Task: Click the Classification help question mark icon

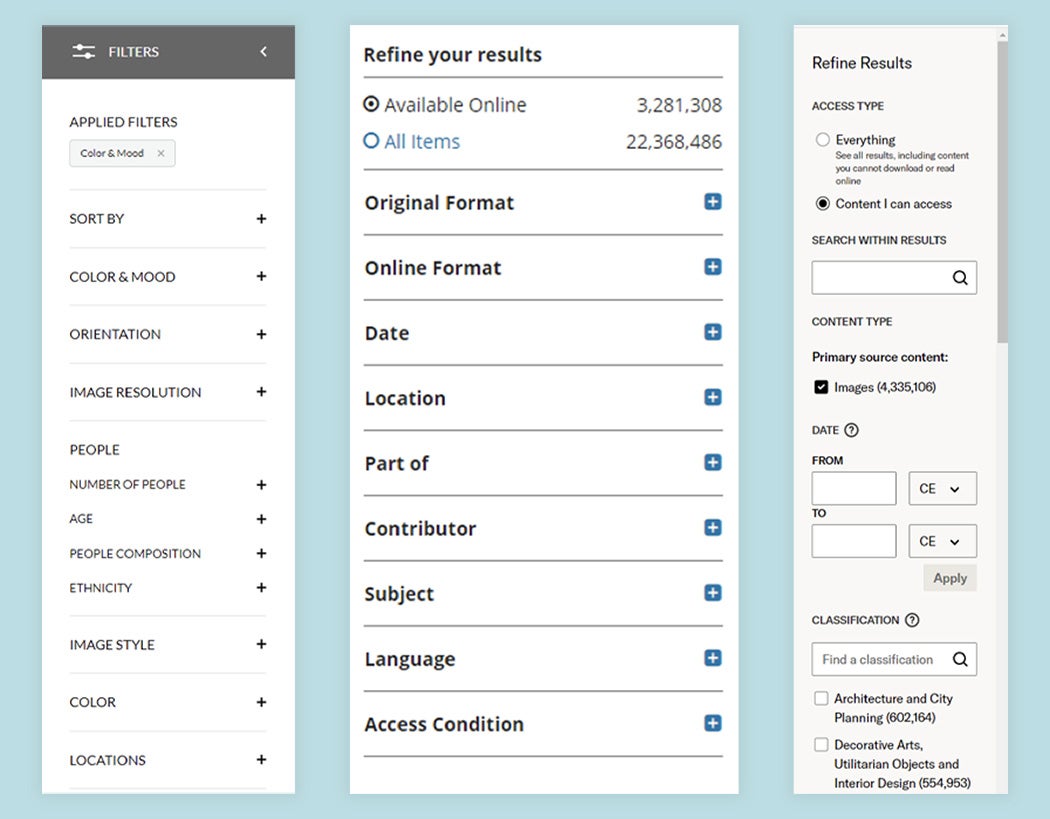Action: click(x=911, y=620)
